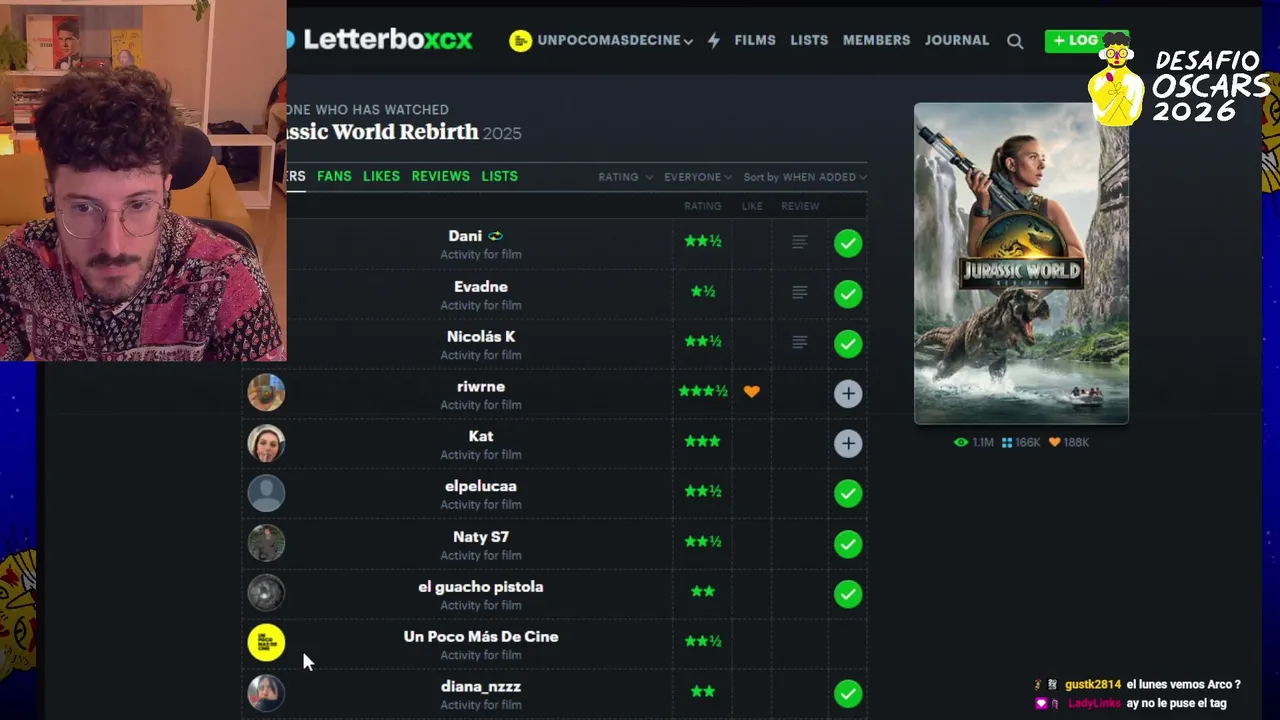Open the EVERYONE filter dropdown
Viewport: 1280px width, 720px height.
click(x=698, y=177)
